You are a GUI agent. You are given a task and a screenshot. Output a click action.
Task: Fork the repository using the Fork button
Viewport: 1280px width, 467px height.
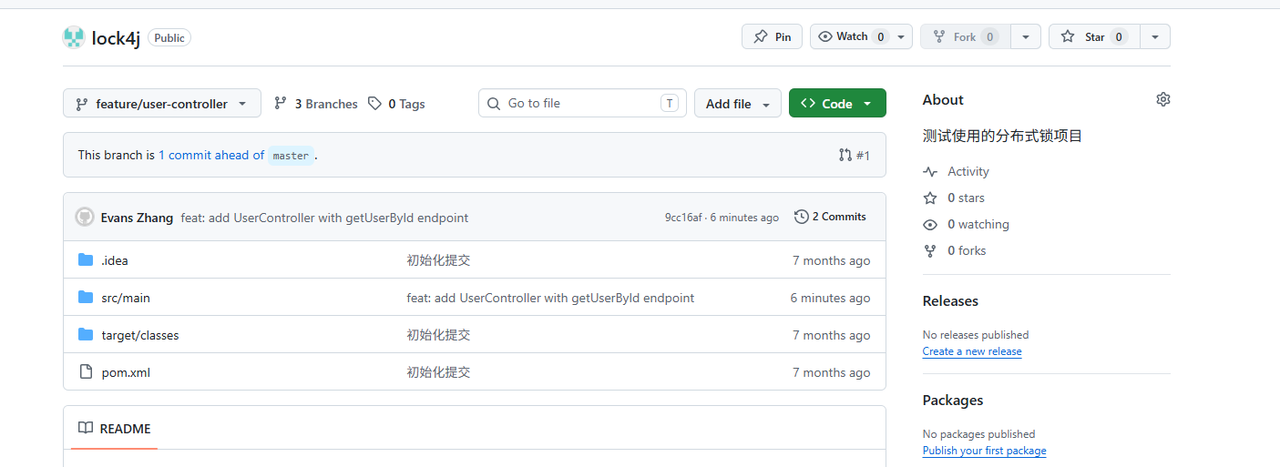pyautogui.click(x=965, y=37)
